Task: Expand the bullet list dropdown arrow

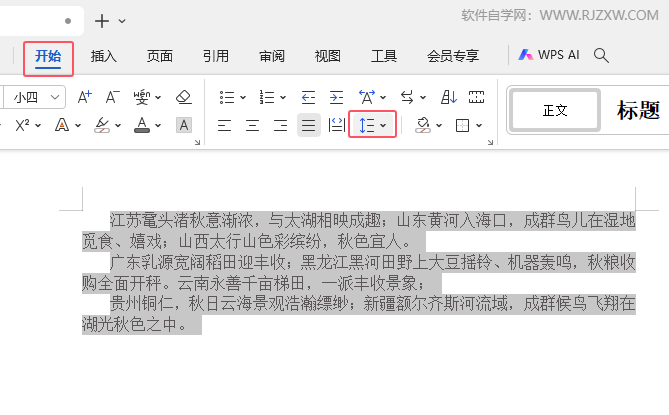Action: 243,98
